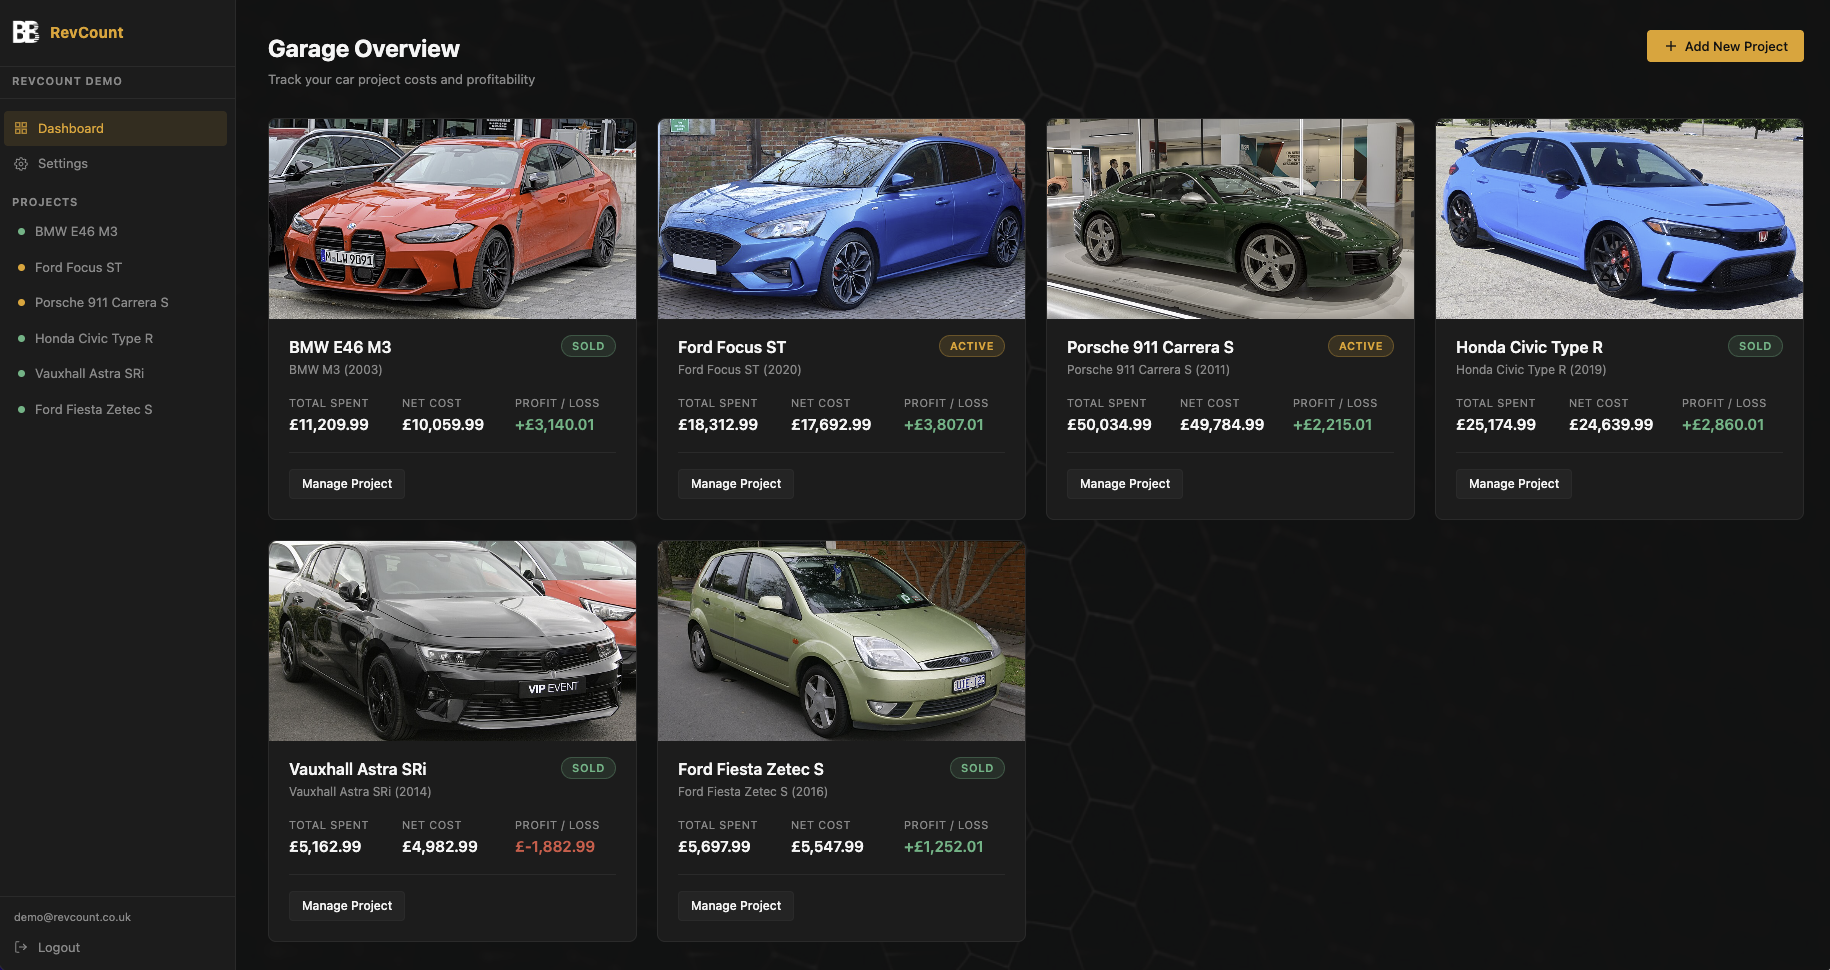Manage Project for Vauxhall Astra SRi

(347, 906)
